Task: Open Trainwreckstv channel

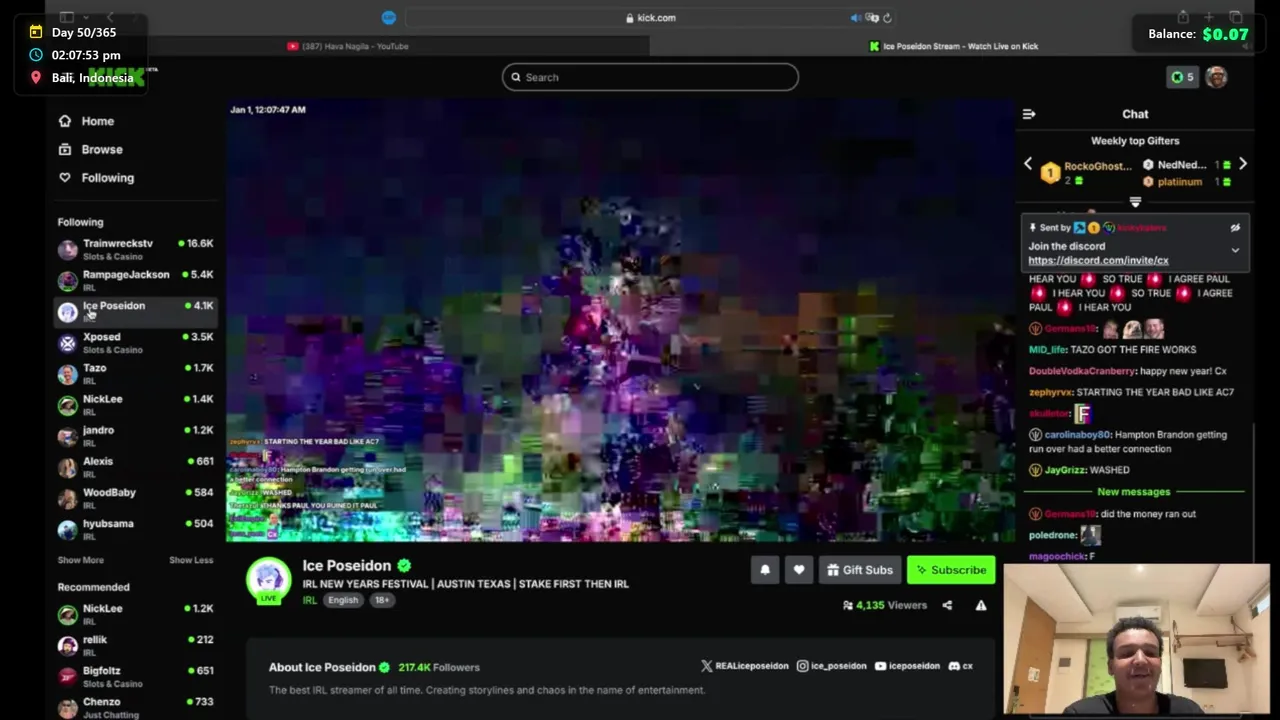Action: [x=135, y=249]
